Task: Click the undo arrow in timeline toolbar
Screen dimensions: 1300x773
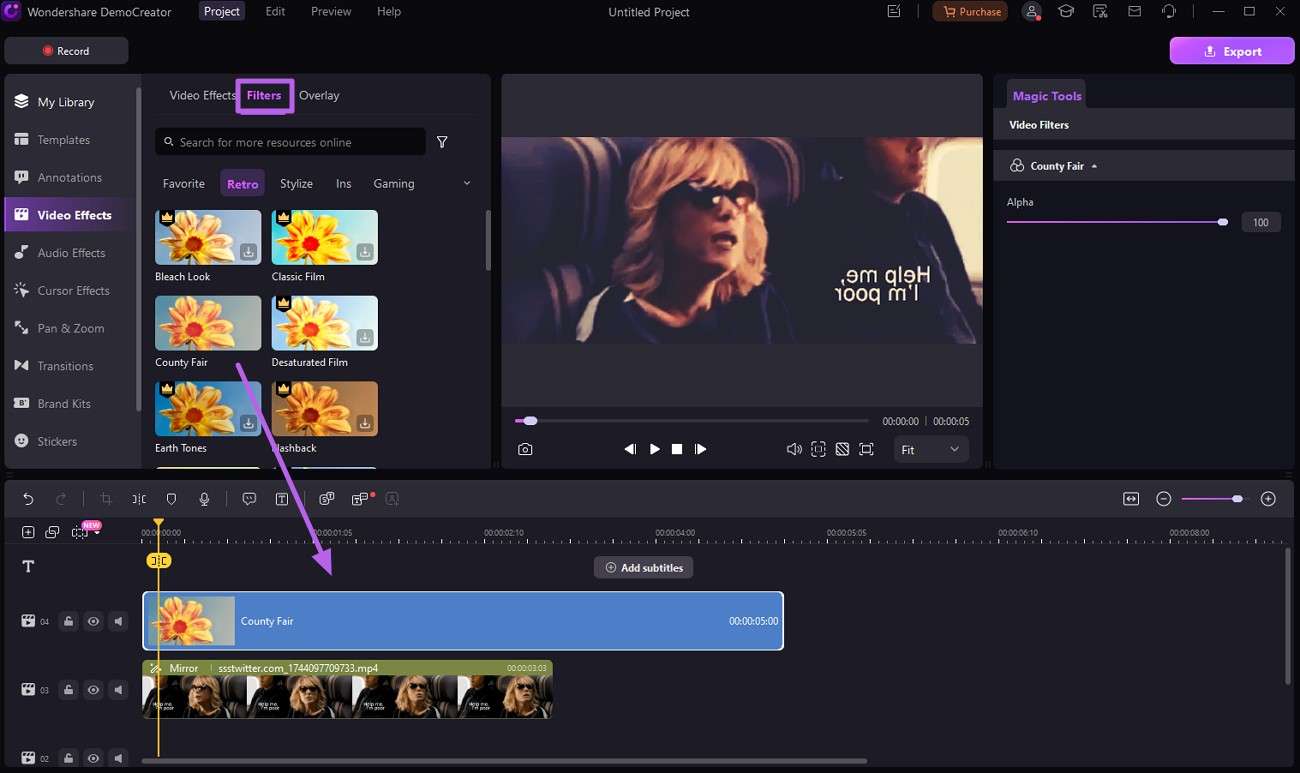Action: pyautogui.click(x=28, y=499)
